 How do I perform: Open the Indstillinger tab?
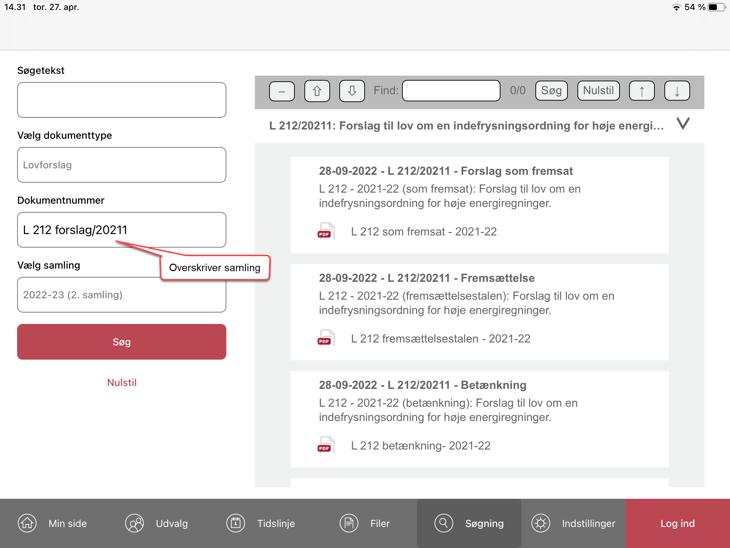pyautogui.click(x=573, y=523)
